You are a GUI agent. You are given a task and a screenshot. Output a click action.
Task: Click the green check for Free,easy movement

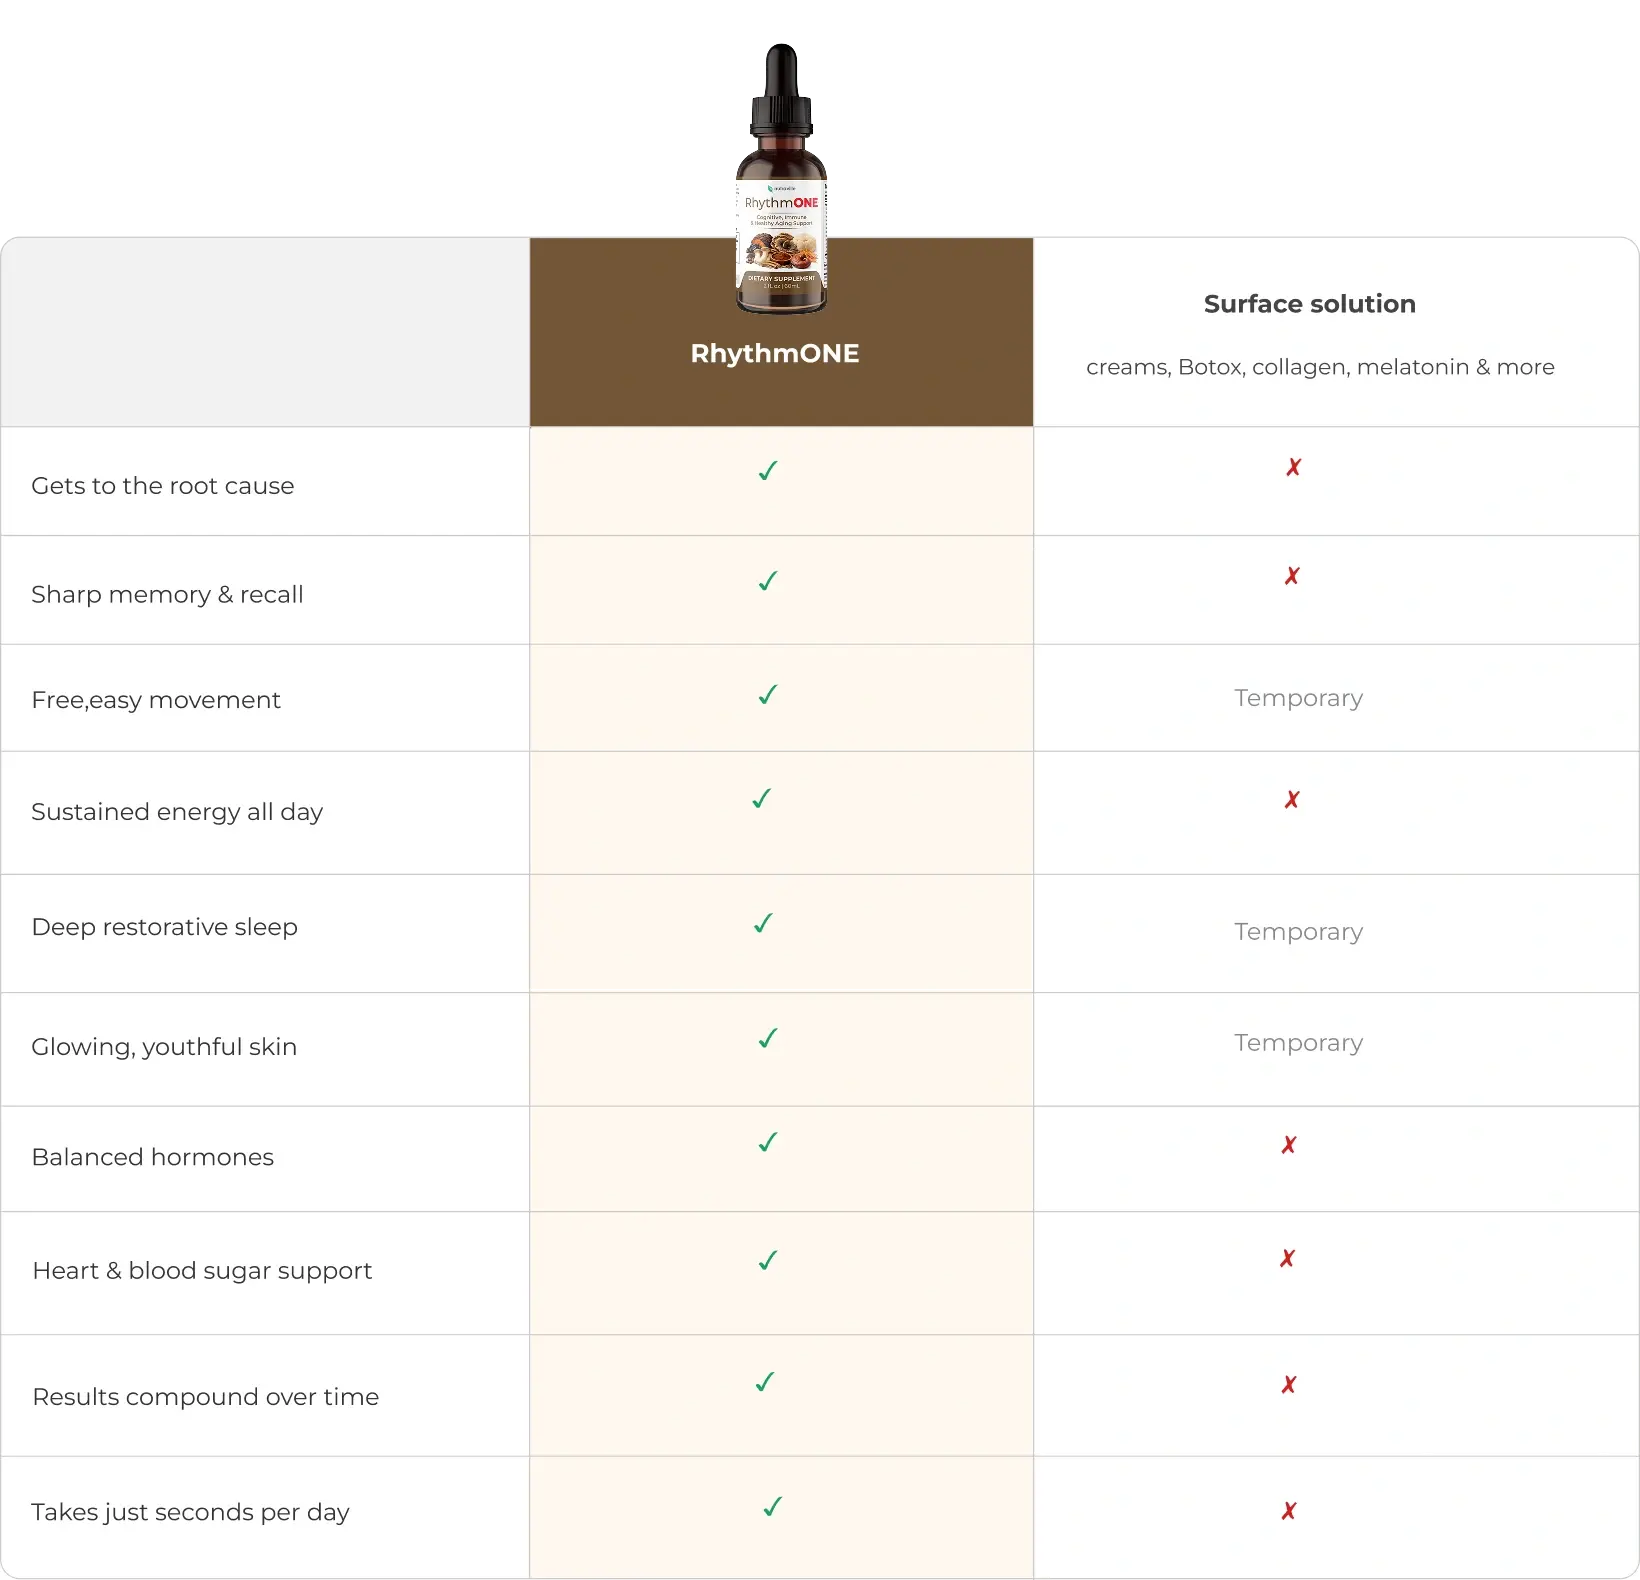tap(768, 694)
